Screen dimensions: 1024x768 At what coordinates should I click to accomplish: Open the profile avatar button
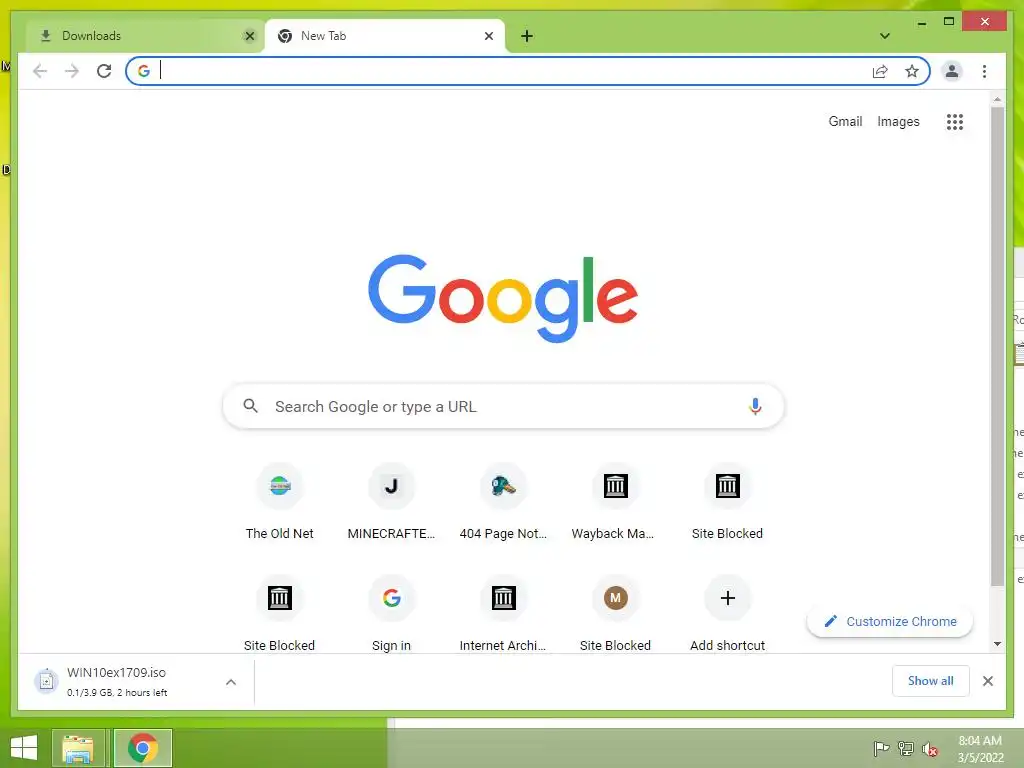(952, 71)
